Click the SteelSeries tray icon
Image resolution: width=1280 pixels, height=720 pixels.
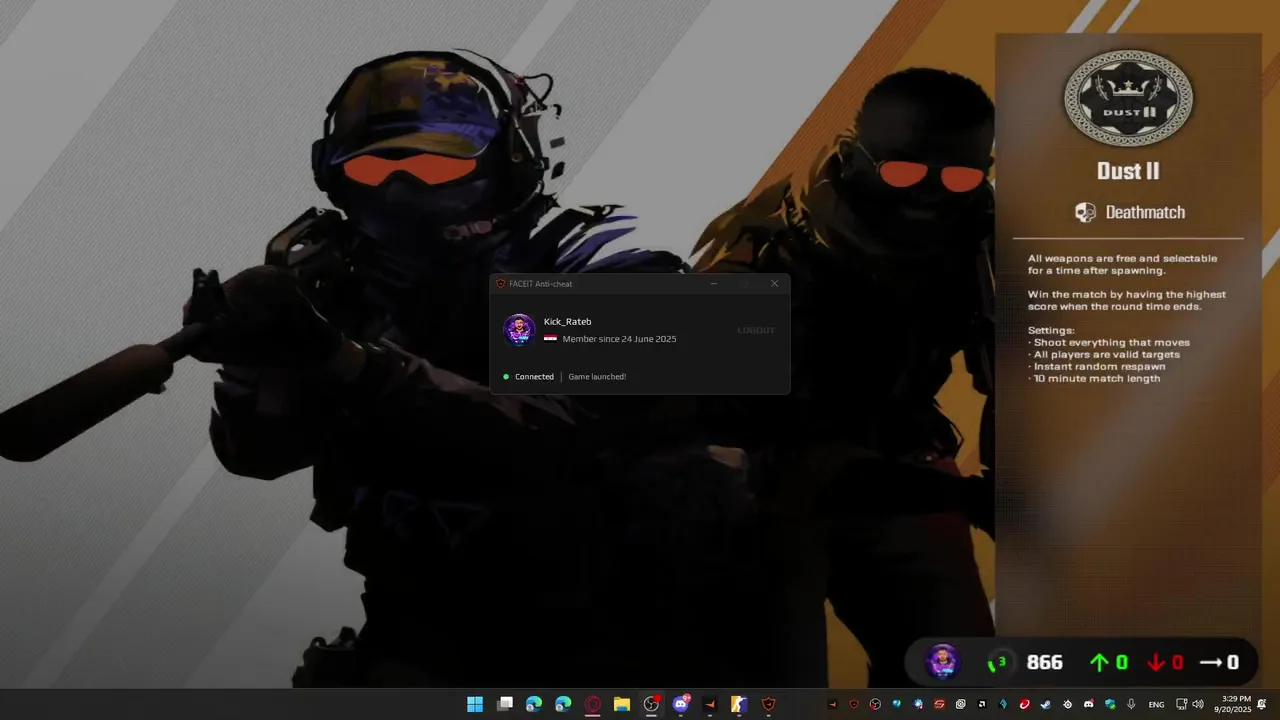click(x=1067, y=704)
